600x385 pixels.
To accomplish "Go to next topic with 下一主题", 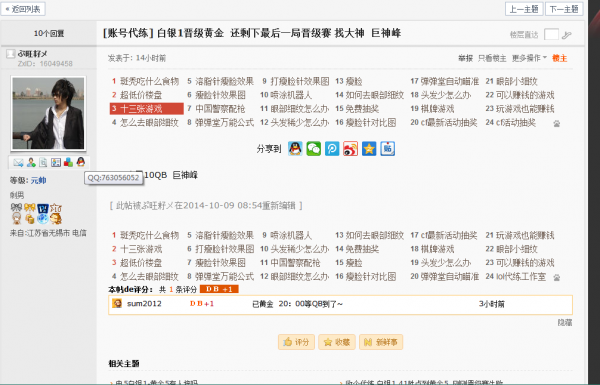I will pyautogui.click(x=564, y=9).
